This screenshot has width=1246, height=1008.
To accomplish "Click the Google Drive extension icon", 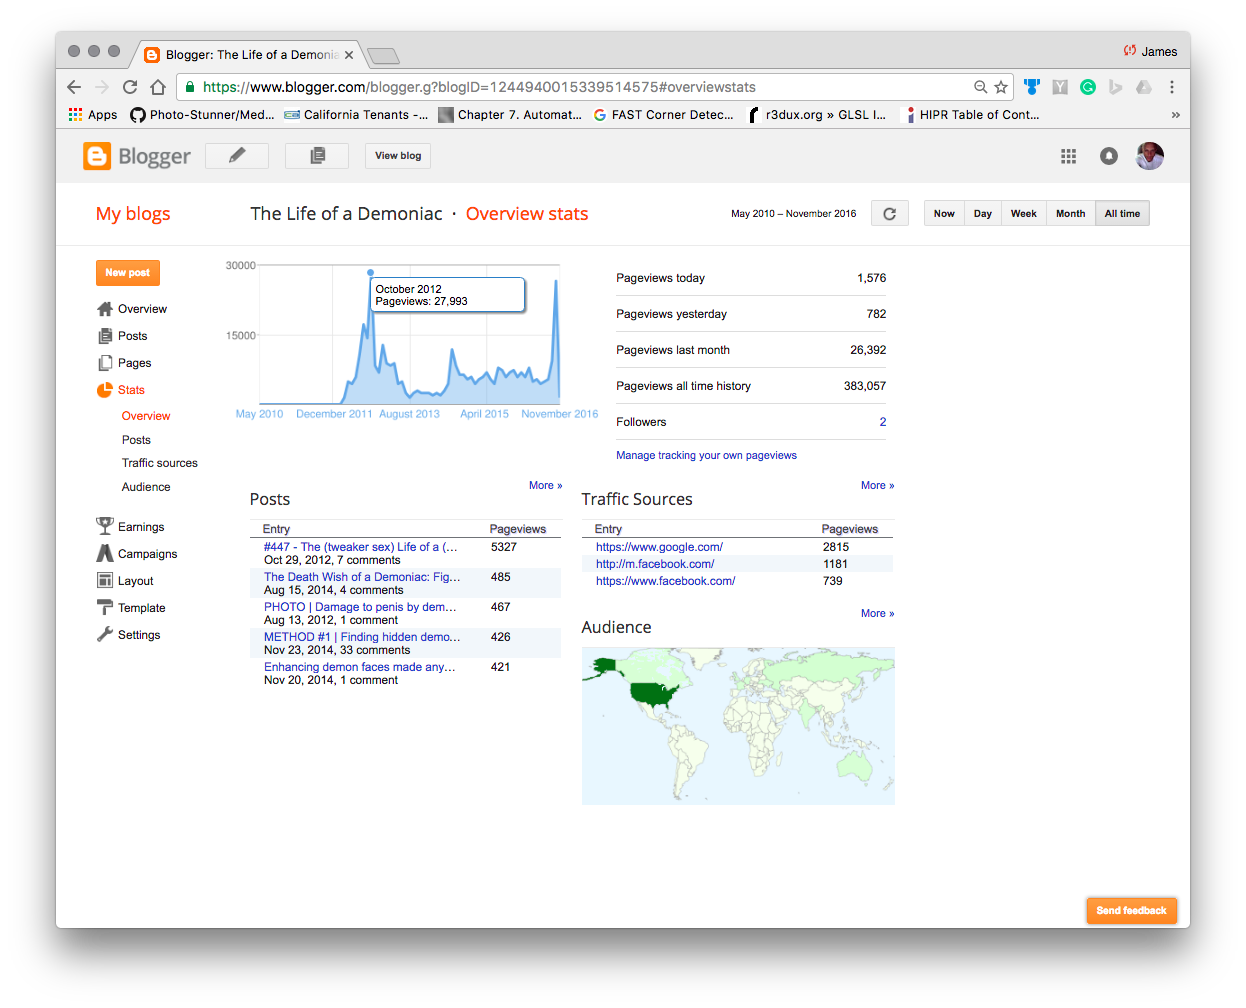I will pos(1144,87).
